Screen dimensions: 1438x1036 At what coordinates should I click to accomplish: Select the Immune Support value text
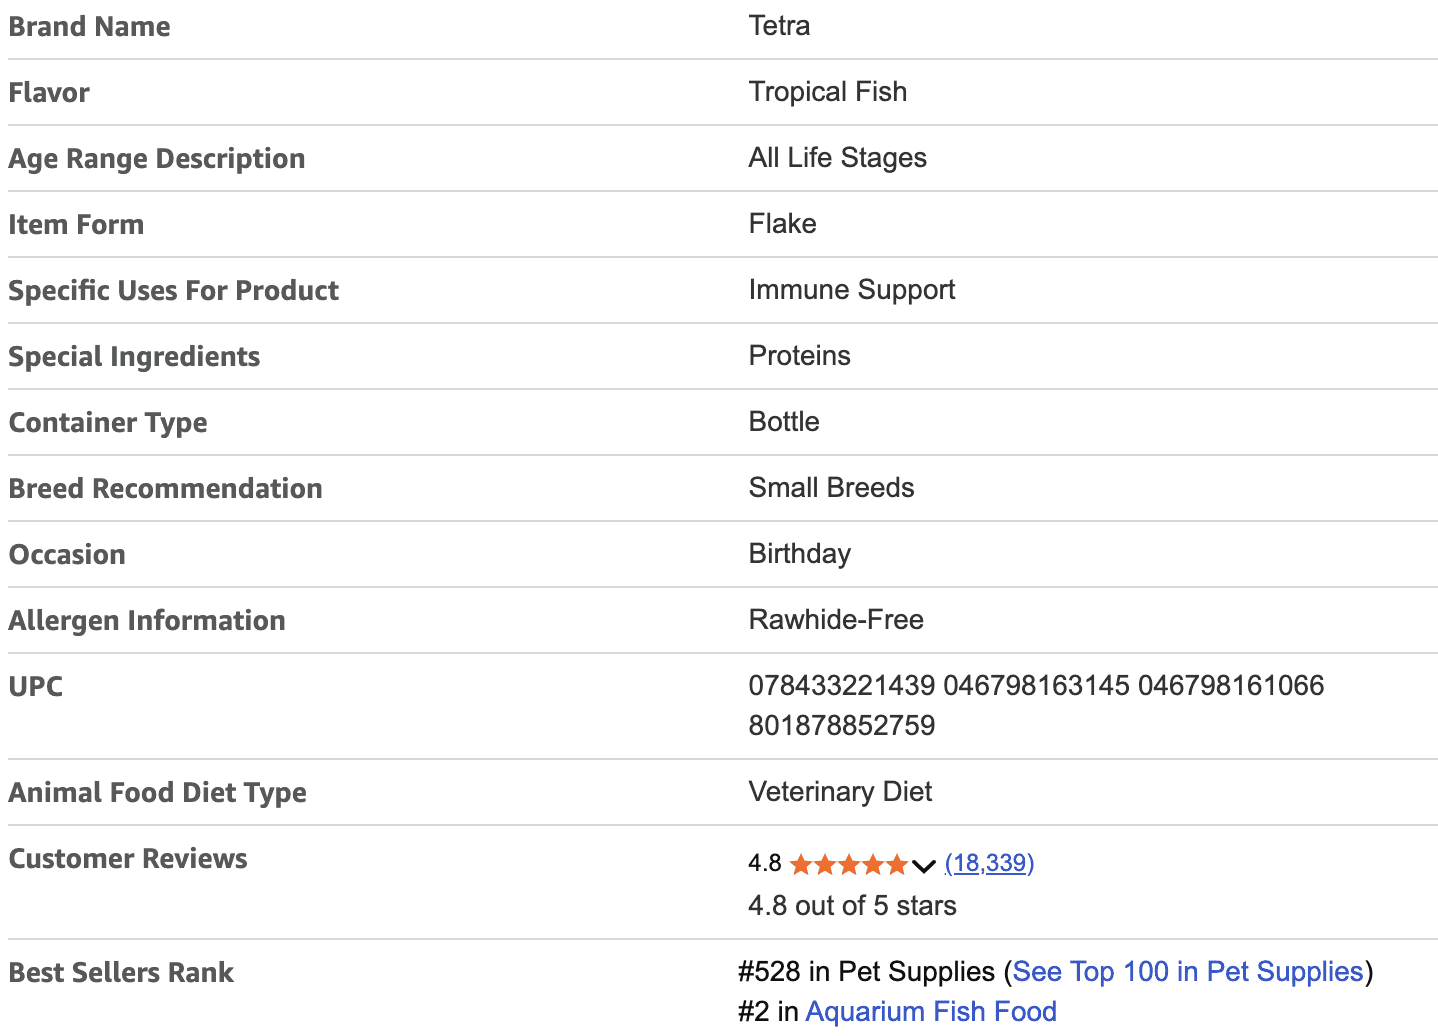point(851,290)
